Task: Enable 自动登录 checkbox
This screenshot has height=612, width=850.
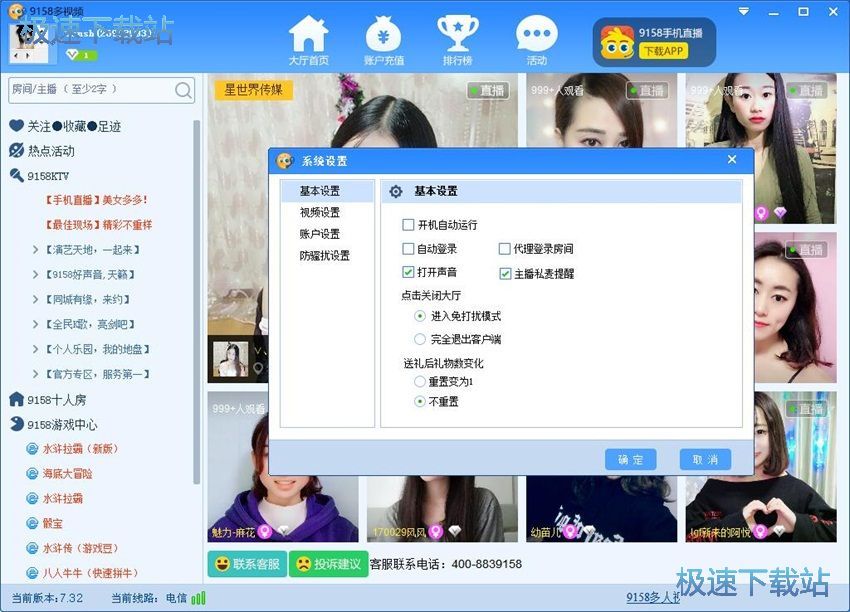Action: point(408,249)
